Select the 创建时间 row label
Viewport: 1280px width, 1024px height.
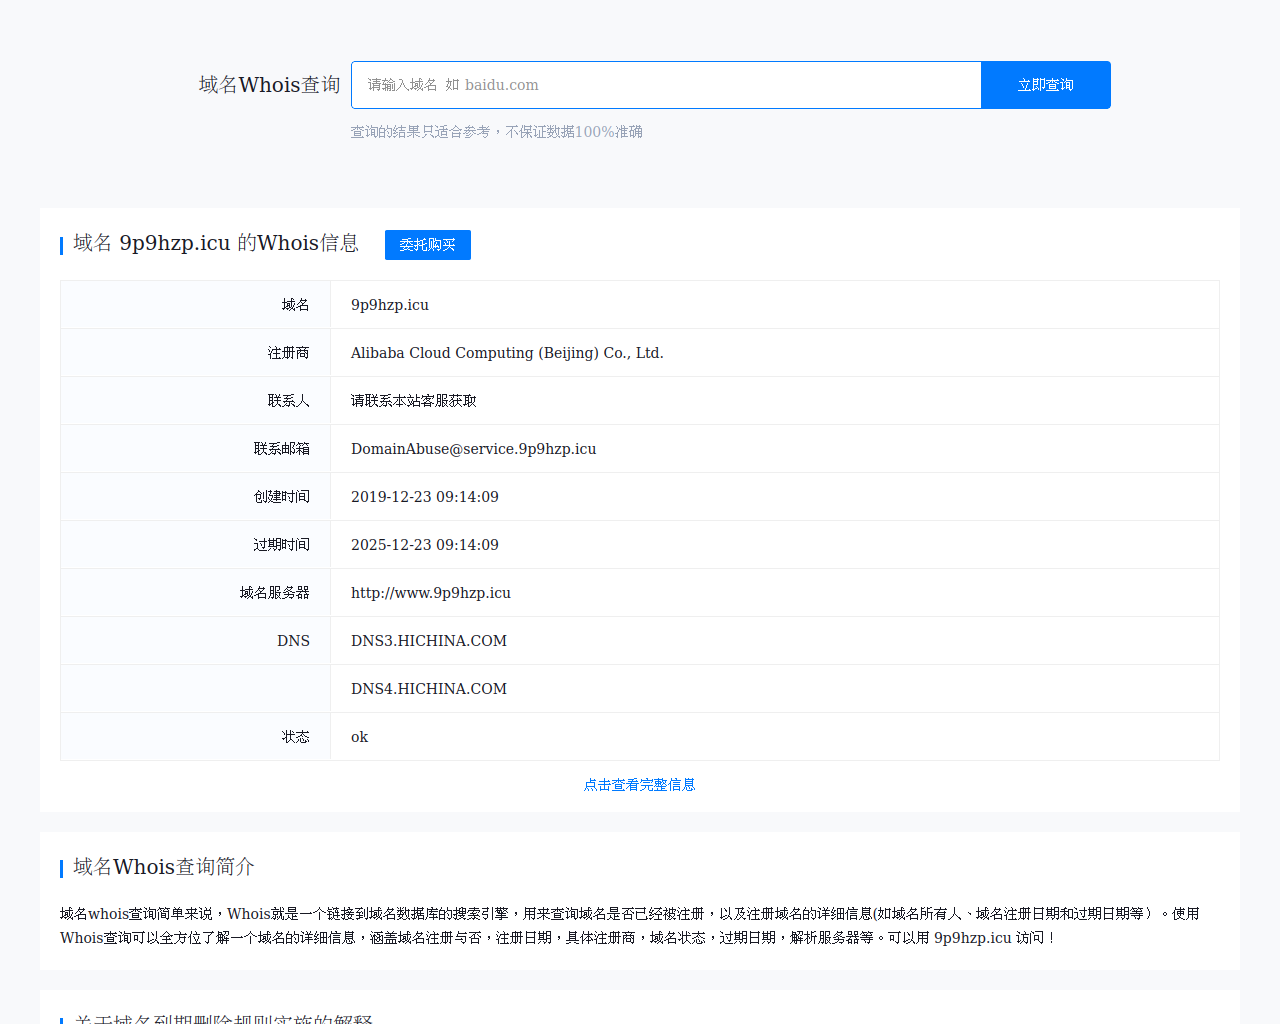pos(281,497)
